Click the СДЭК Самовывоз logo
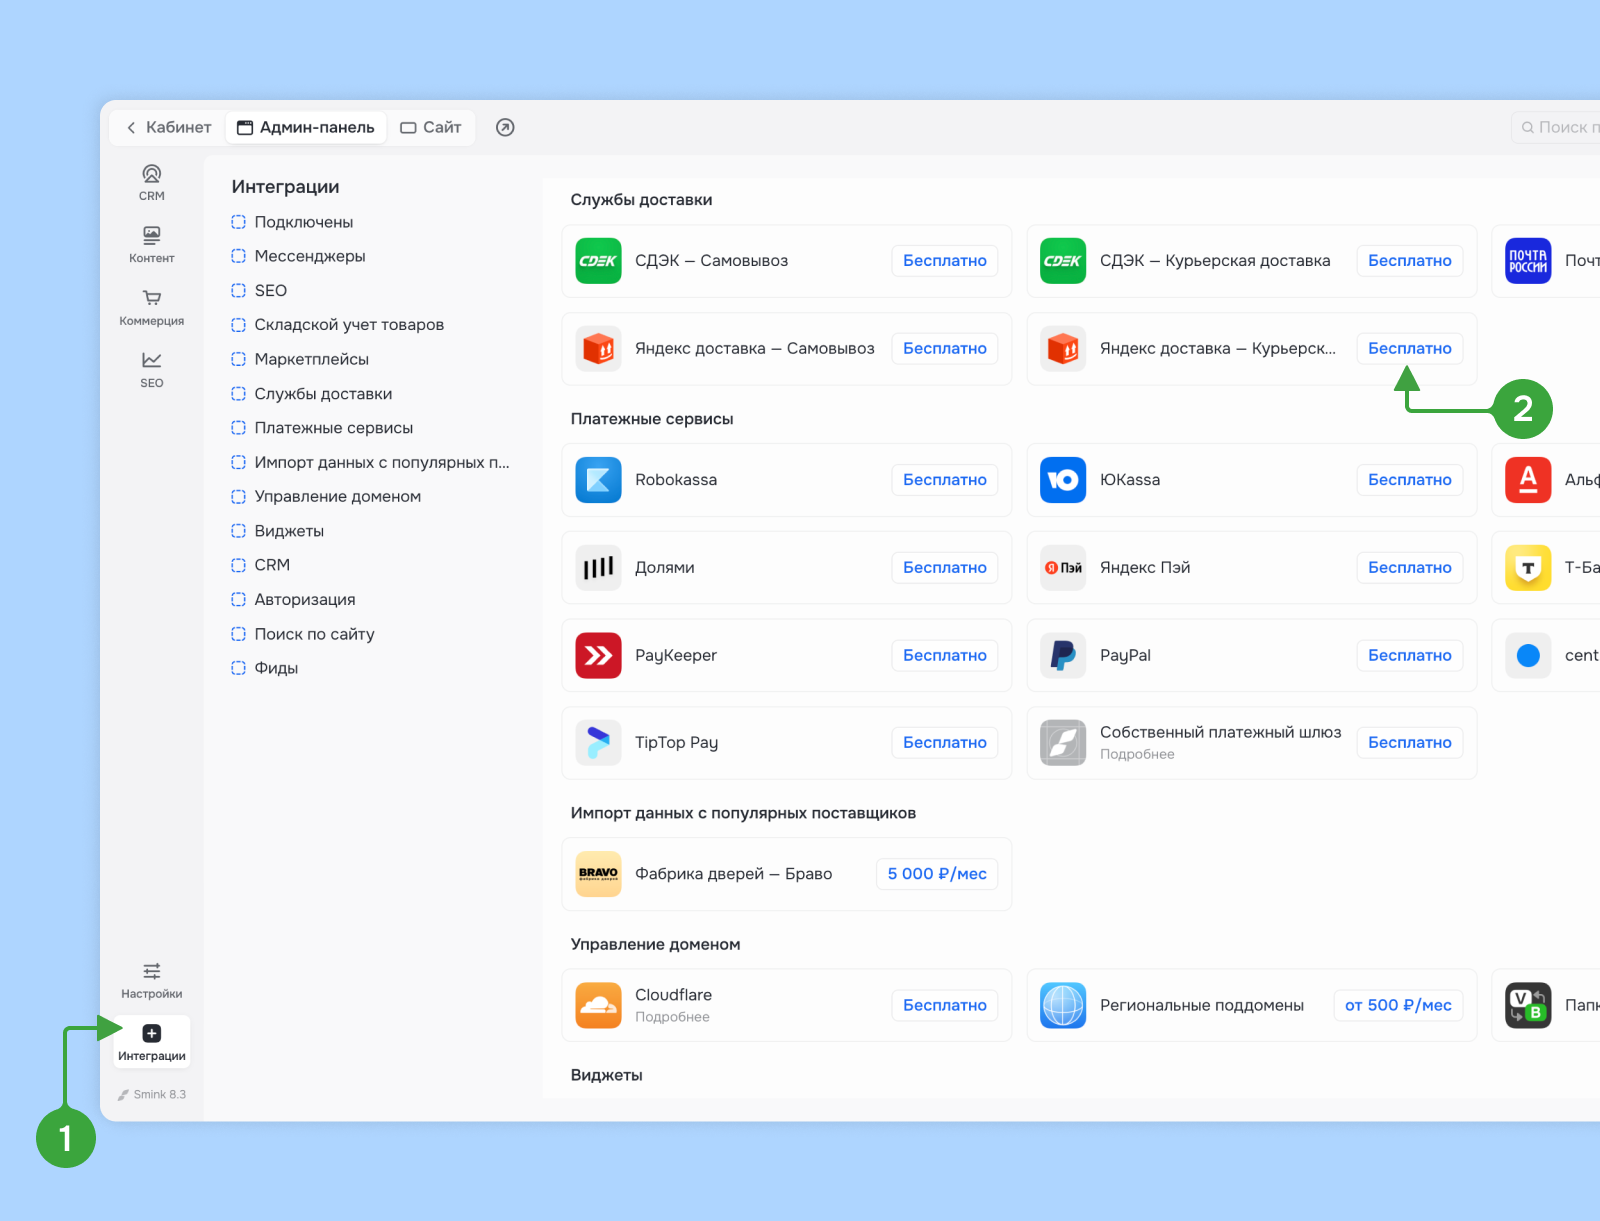Viewport: 1600px width, 1221px height. point(599,261)
